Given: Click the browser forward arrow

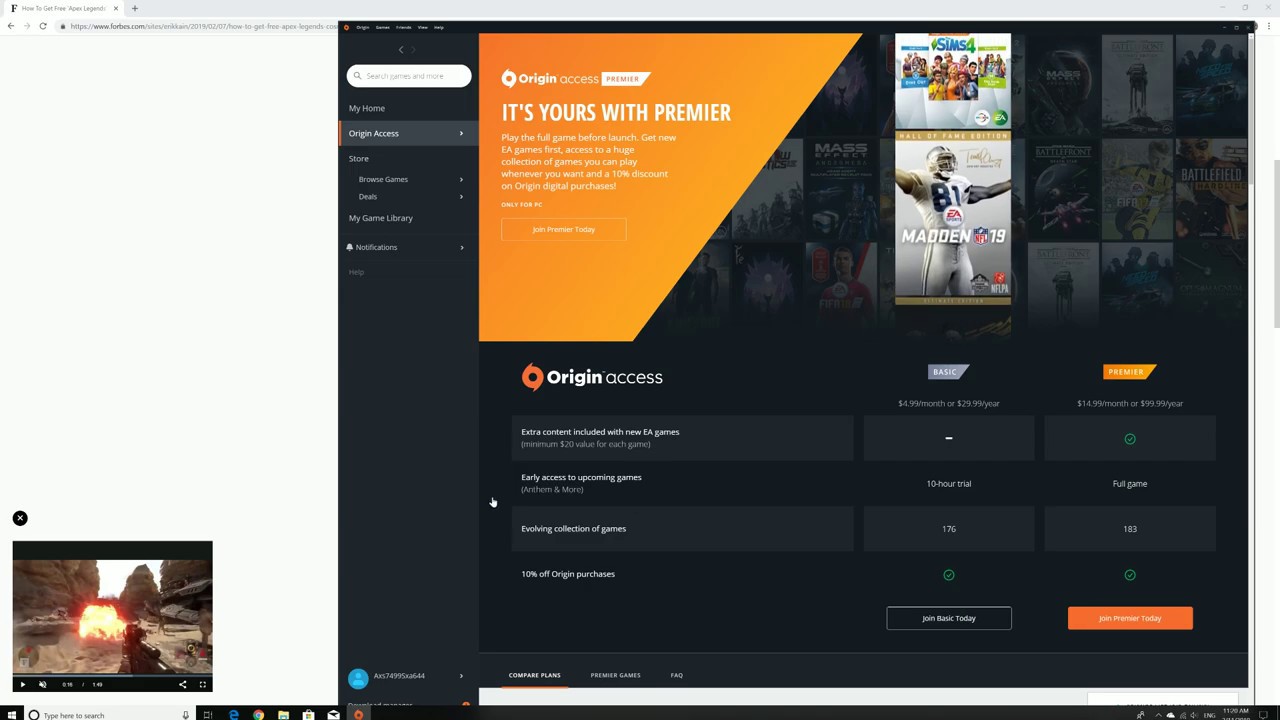Looking at the screenshot, I should [26, 26].
